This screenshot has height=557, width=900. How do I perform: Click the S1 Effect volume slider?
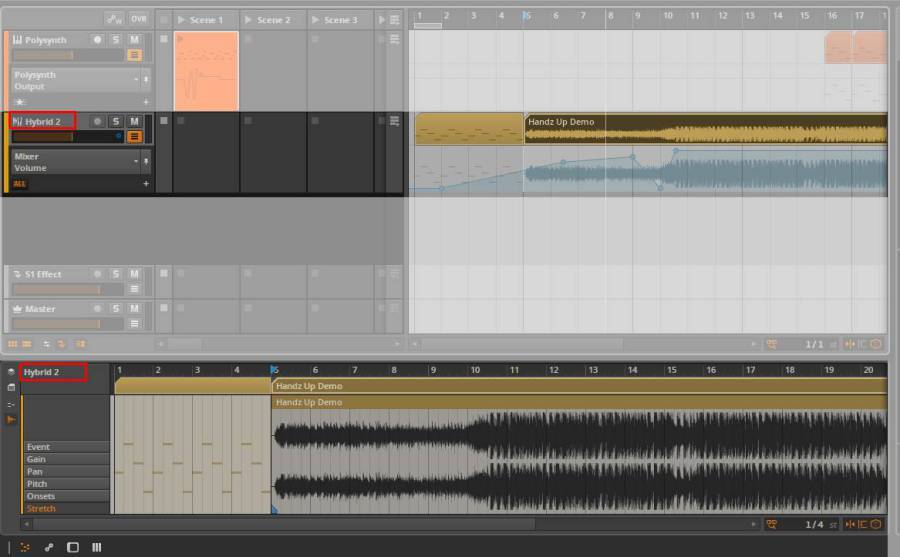point(56,289)
